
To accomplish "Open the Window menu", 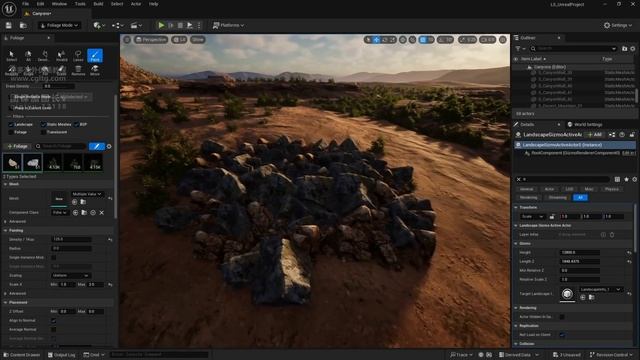I will click(x=60, y=4).
